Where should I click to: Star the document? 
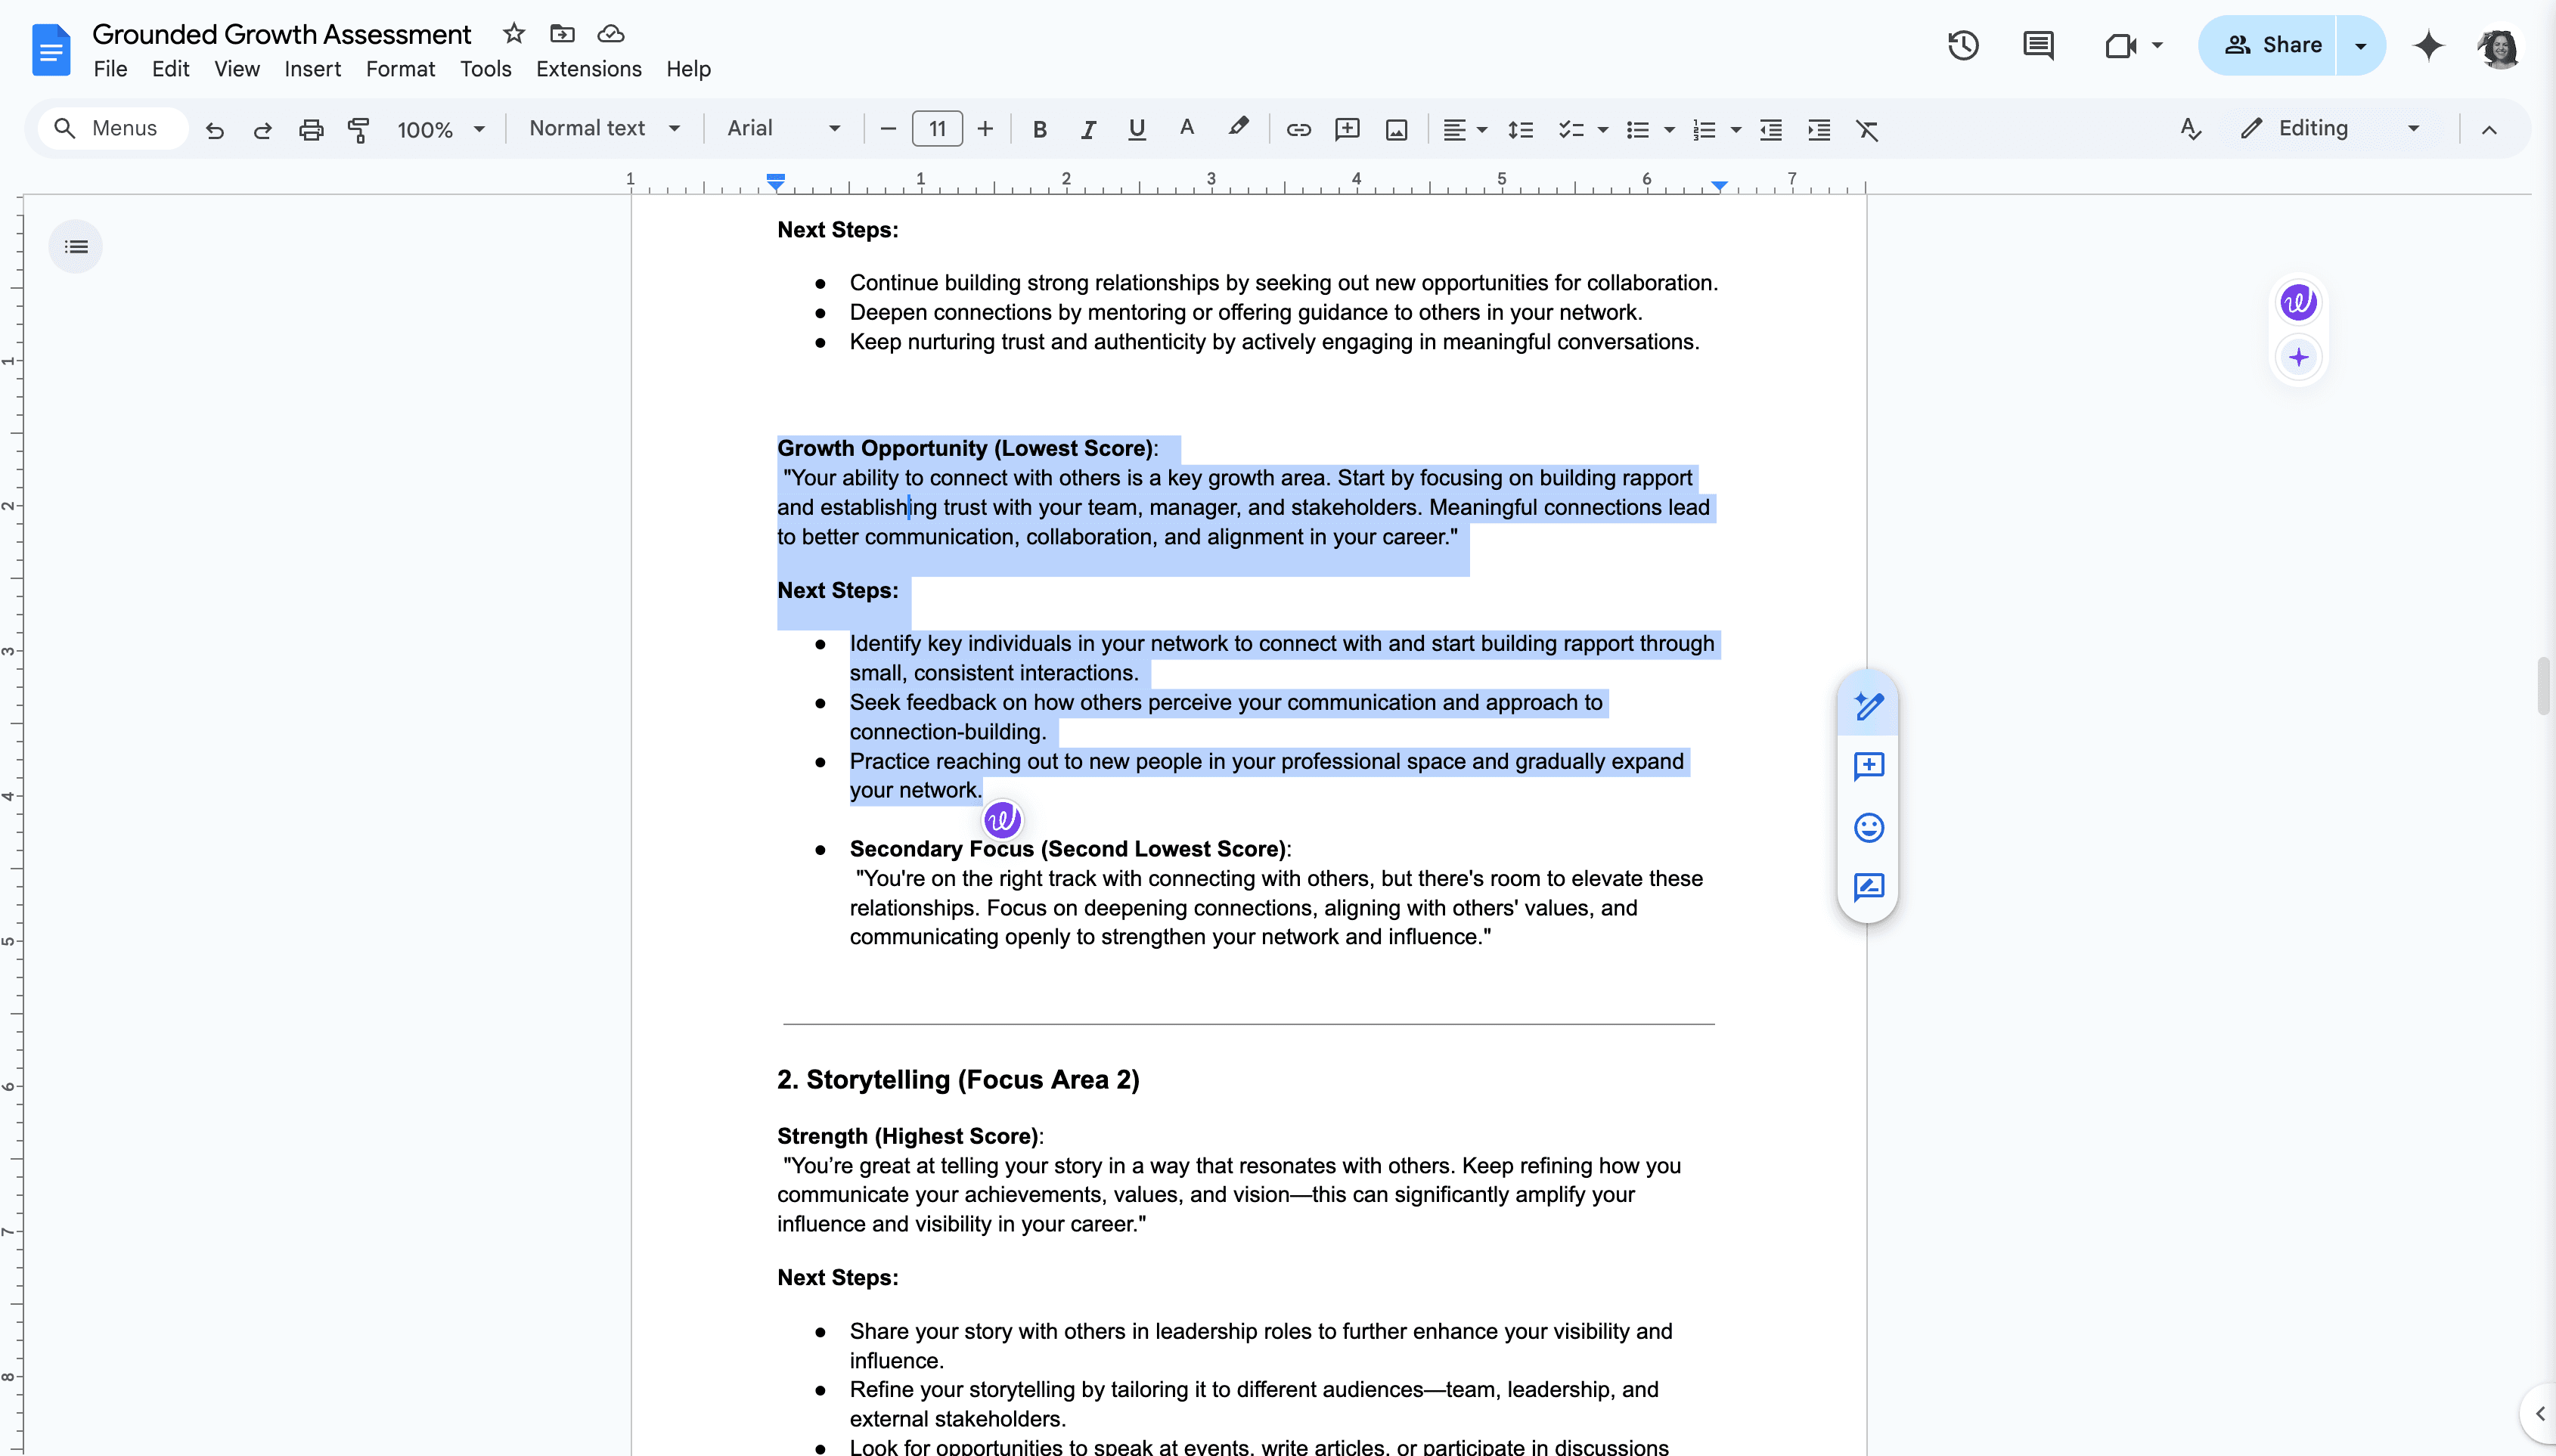click(x=514, y=33)
